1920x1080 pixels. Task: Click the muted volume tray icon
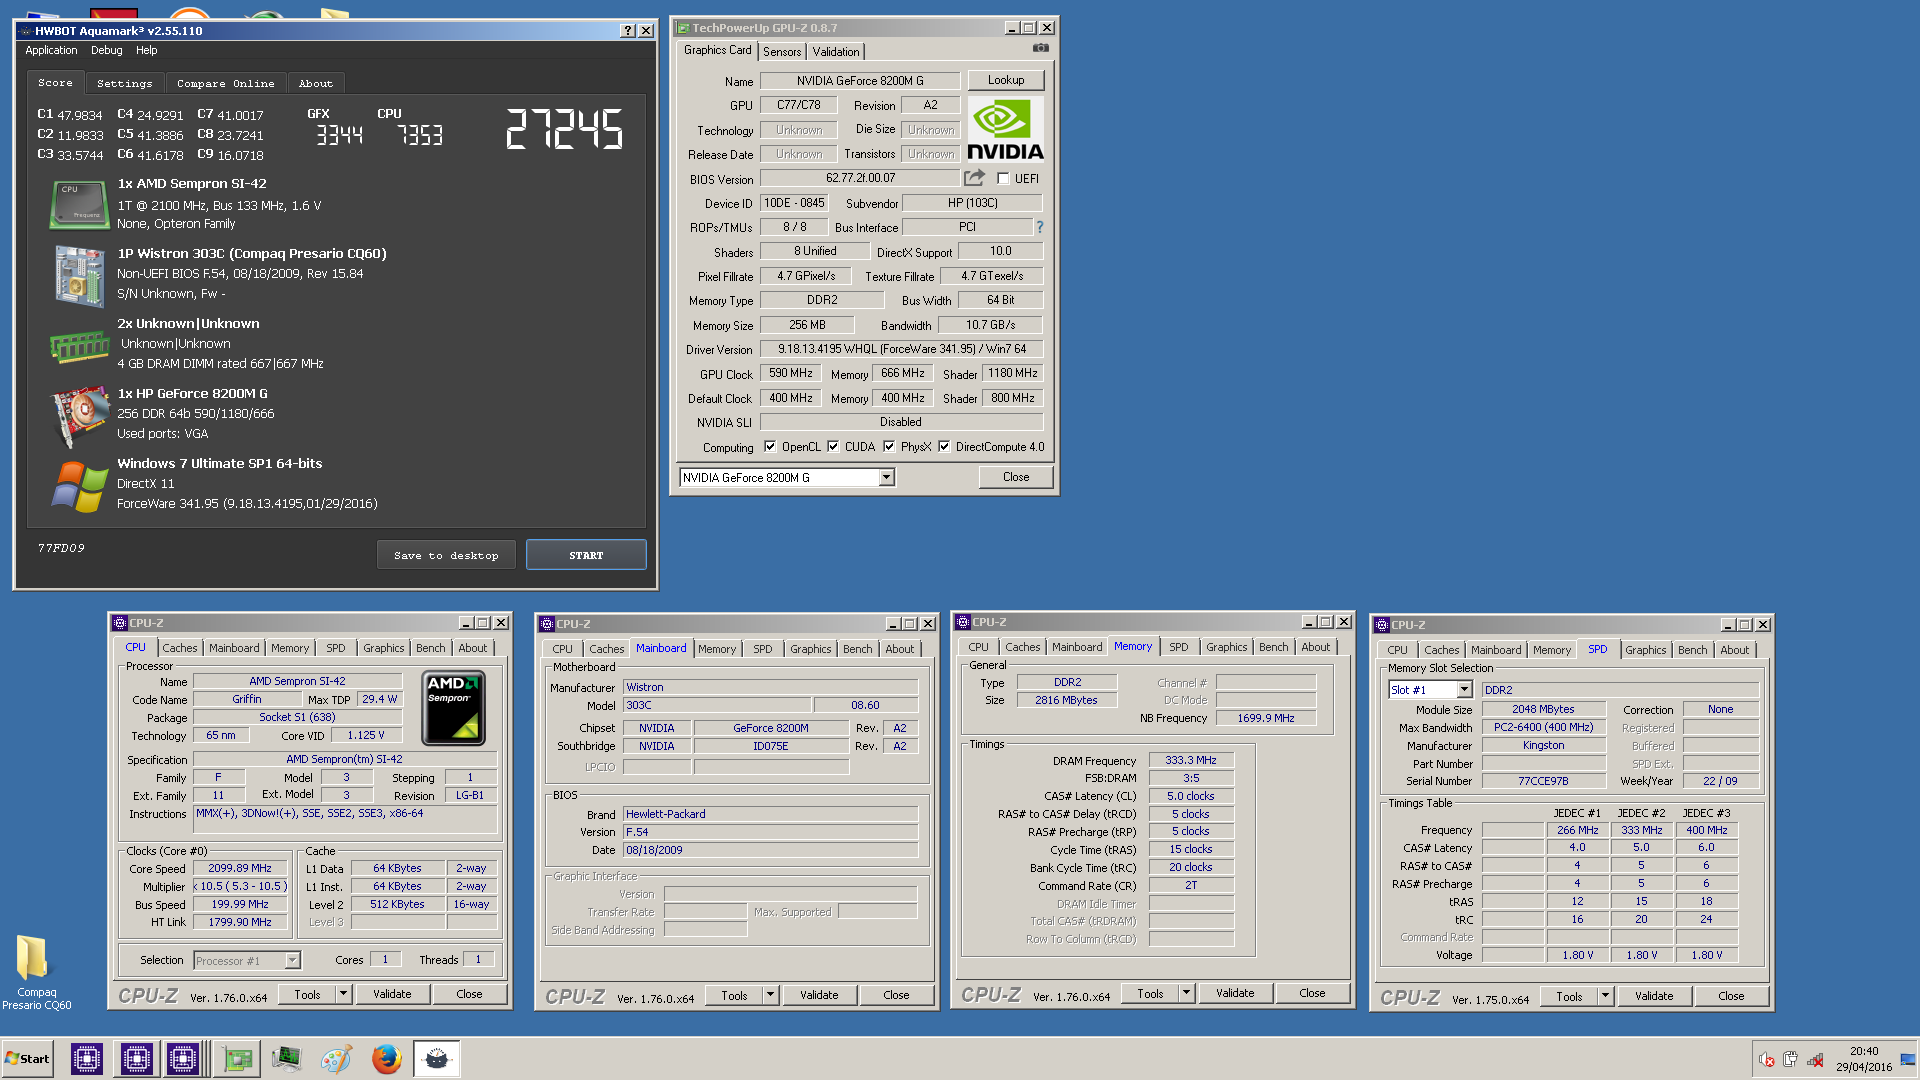point(1767,1060)
